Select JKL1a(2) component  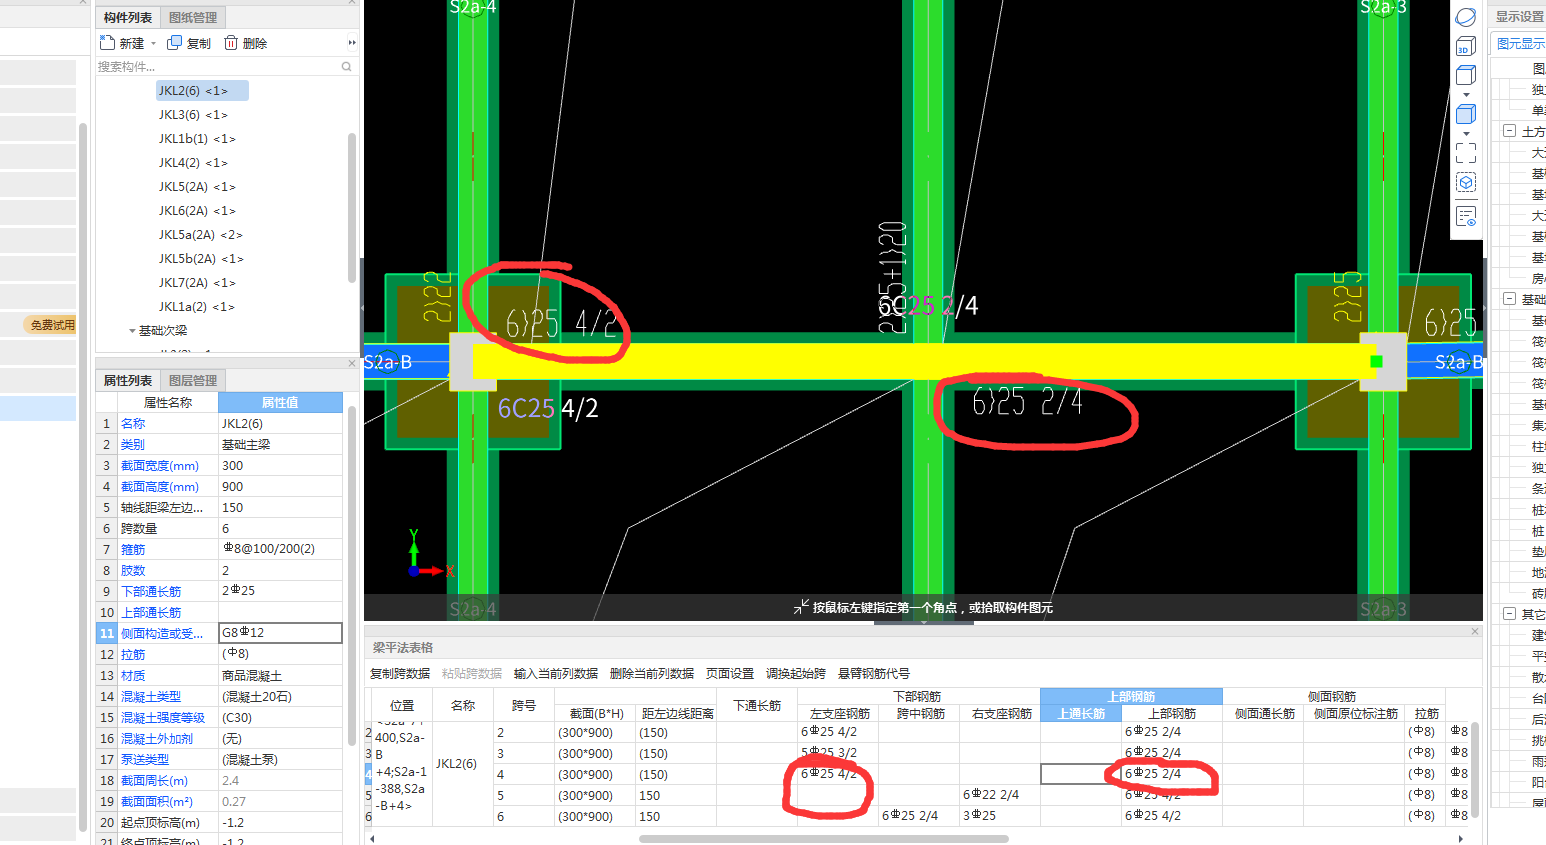pyautogui.click(x=196, y=307)
